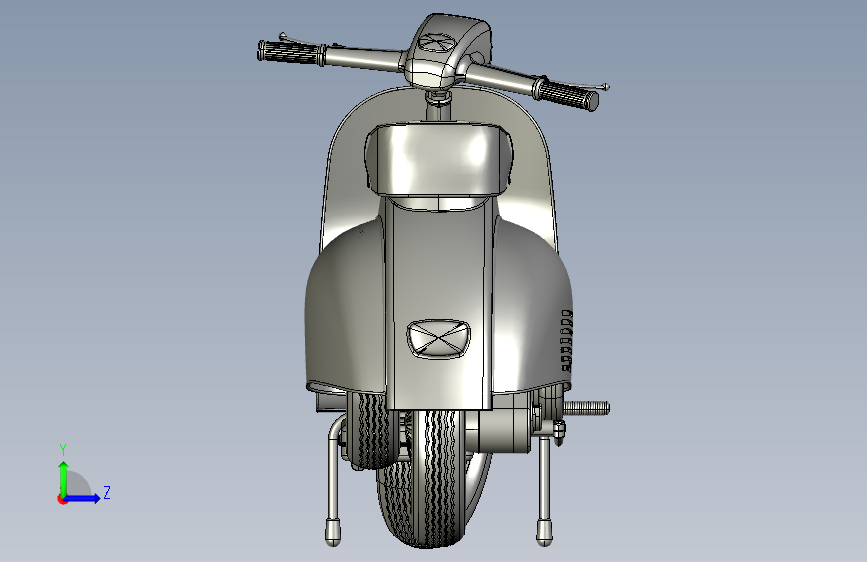Select the right kickstand leg
Screen dimensions: 867x562
tap(545, 490)
